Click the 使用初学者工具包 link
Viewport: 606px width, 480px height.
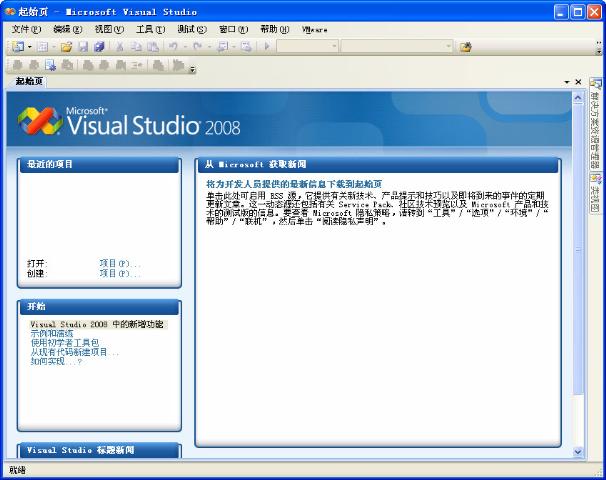coord(65,343)
